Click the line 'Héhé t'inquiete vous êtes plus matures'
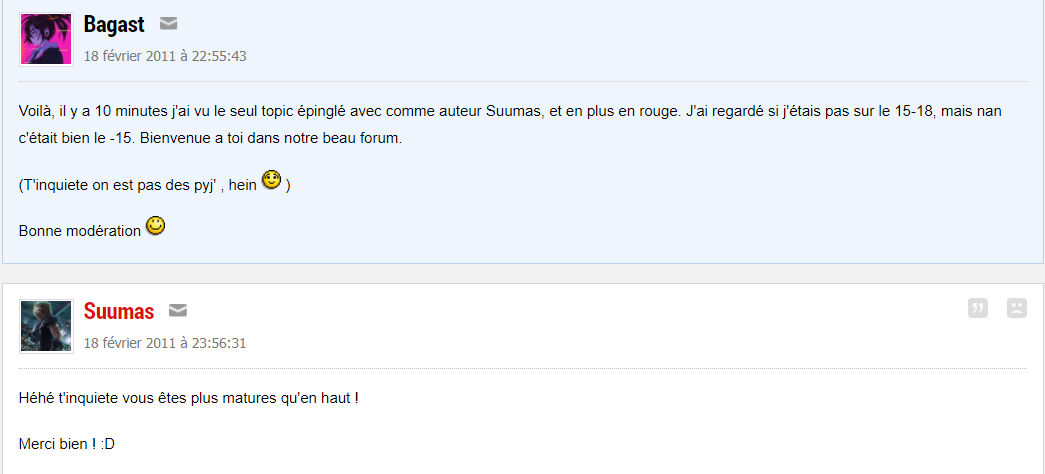 tap(189, 399)
